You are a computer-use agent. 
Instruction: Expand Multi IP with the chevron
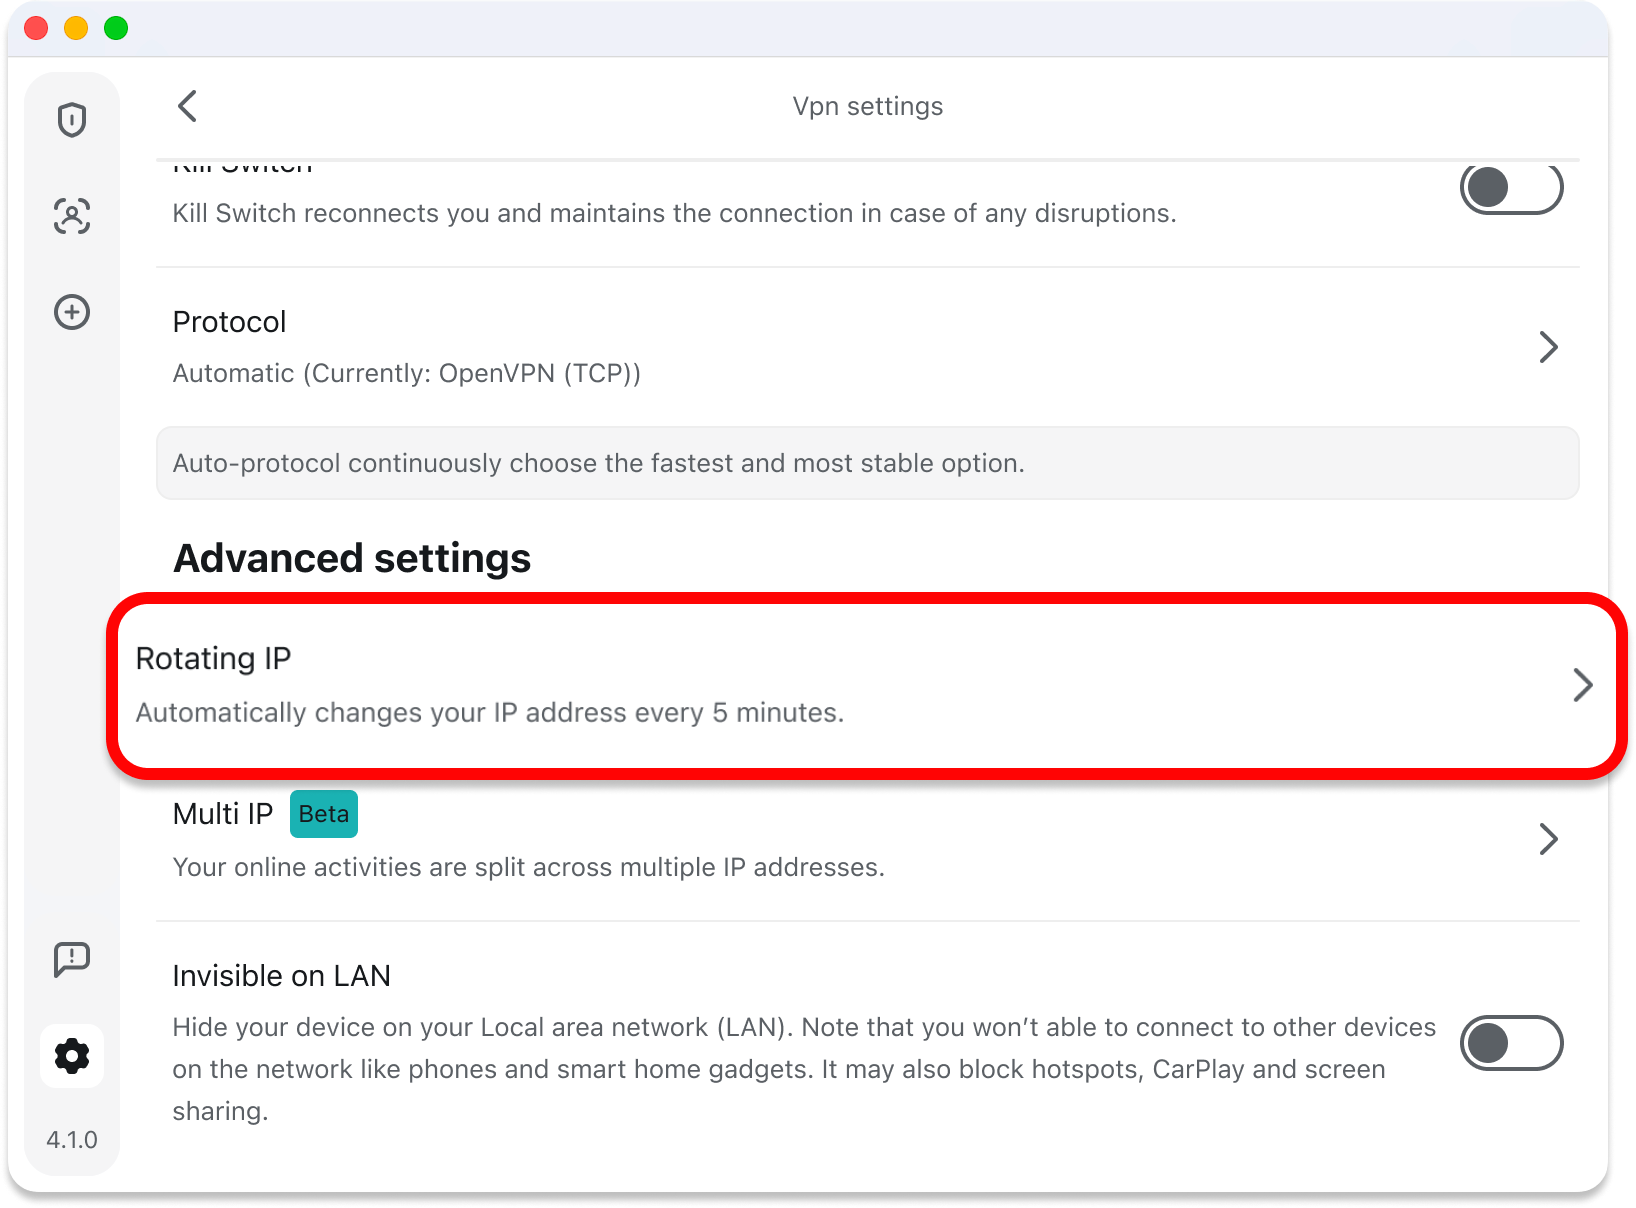tap(1548, 839)
